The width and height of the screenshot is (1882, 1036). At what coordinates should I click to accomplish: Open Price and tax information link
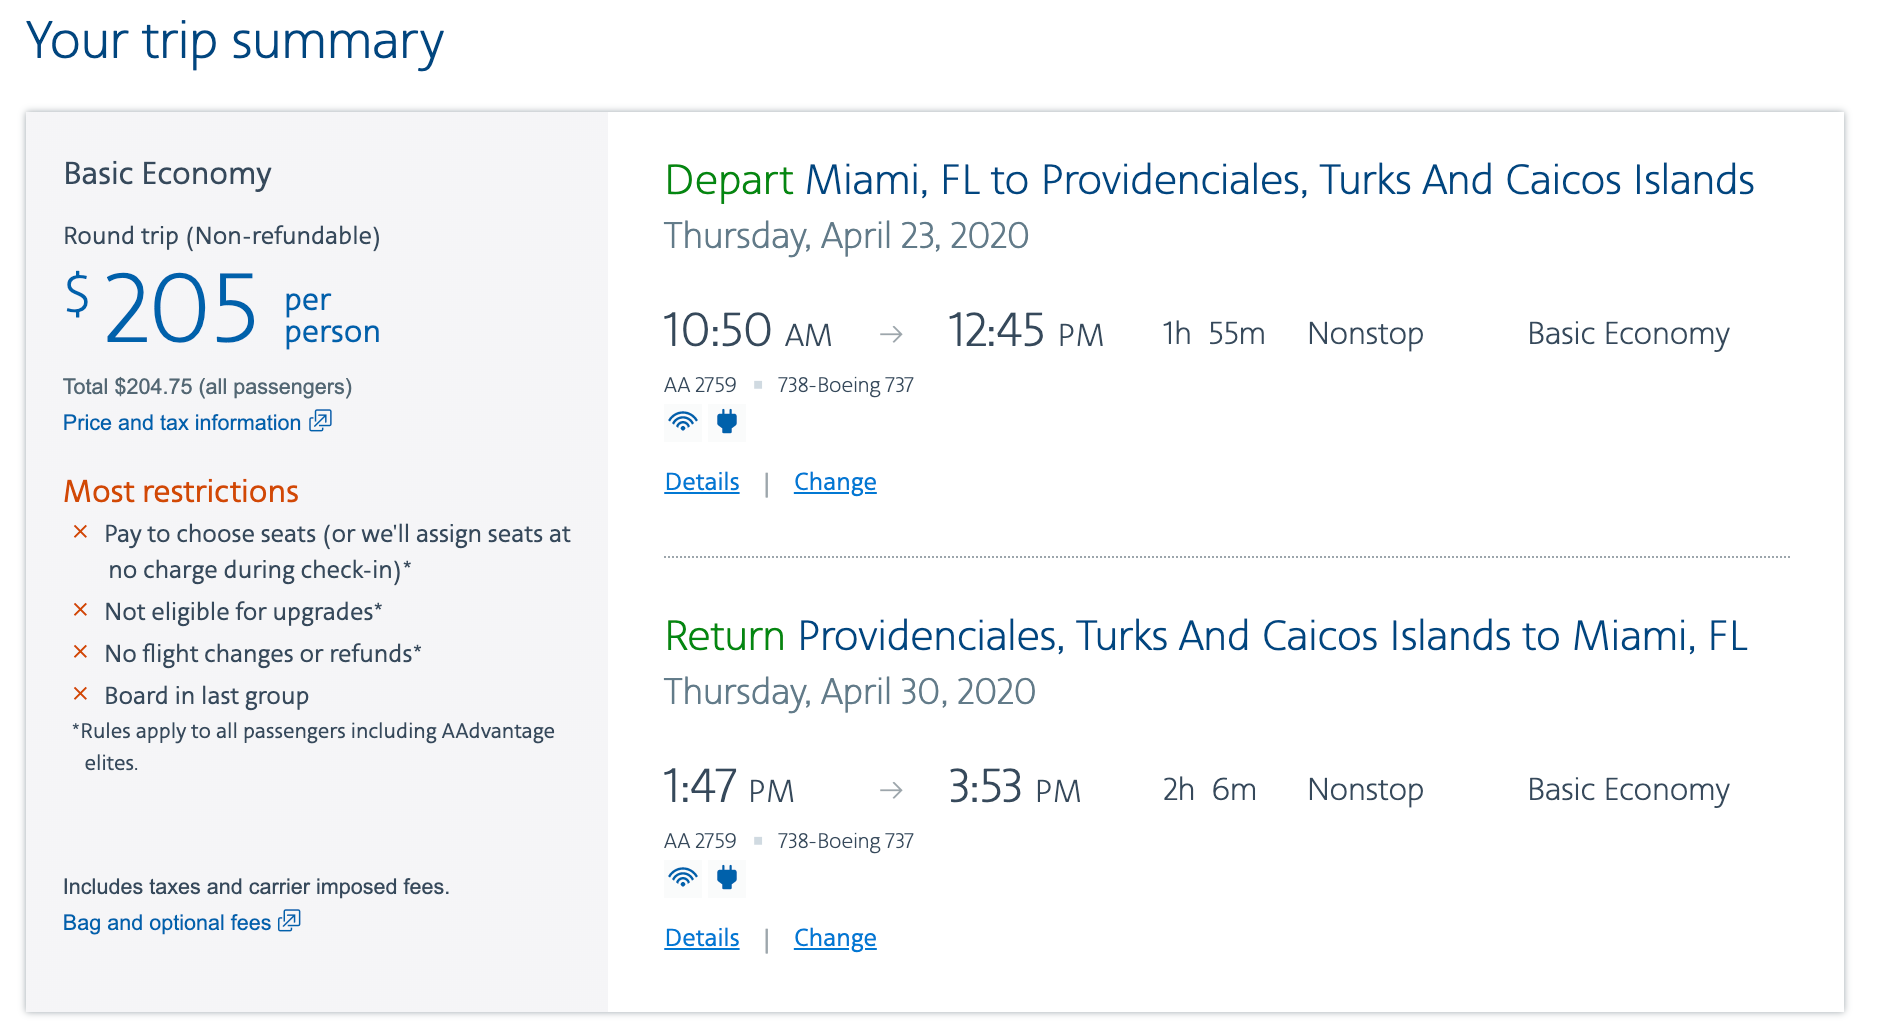(182, 423)
